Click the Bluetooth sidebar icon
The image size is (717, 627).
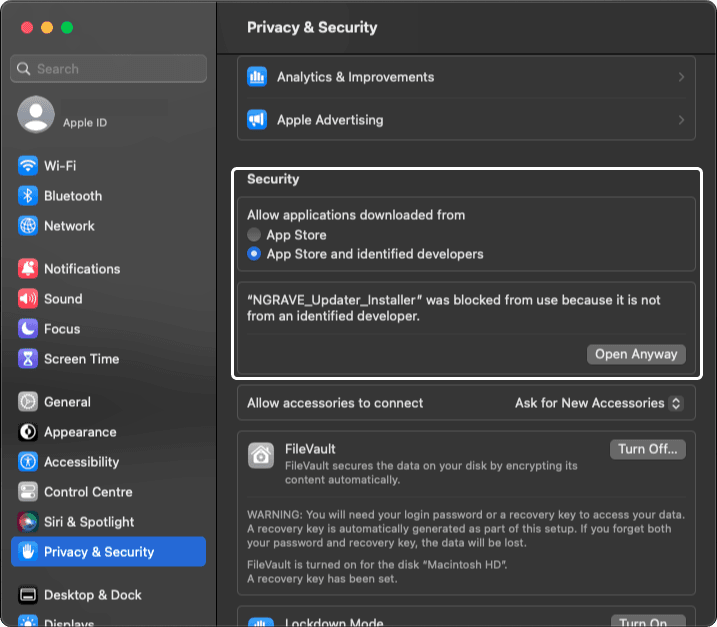coord(28,196)
